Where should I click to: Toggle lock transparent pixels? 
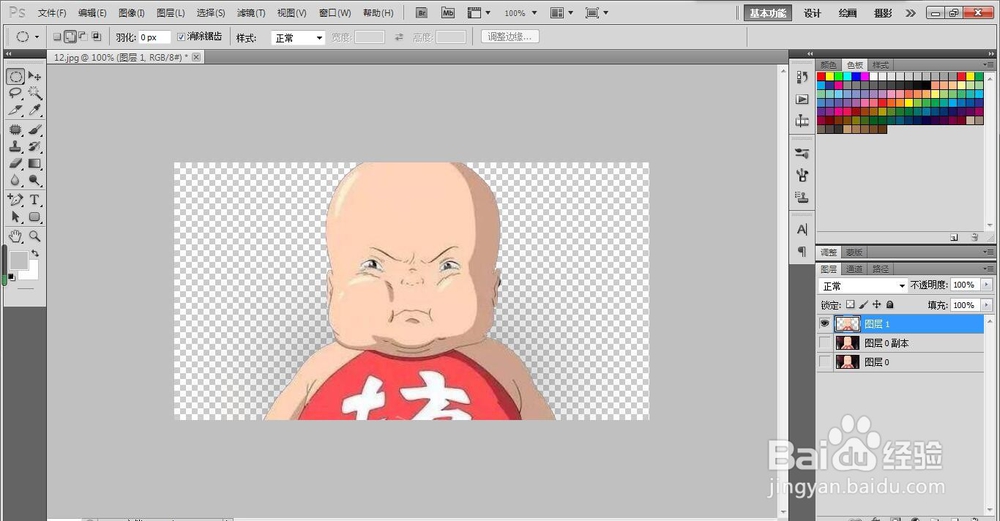(850, 305)
